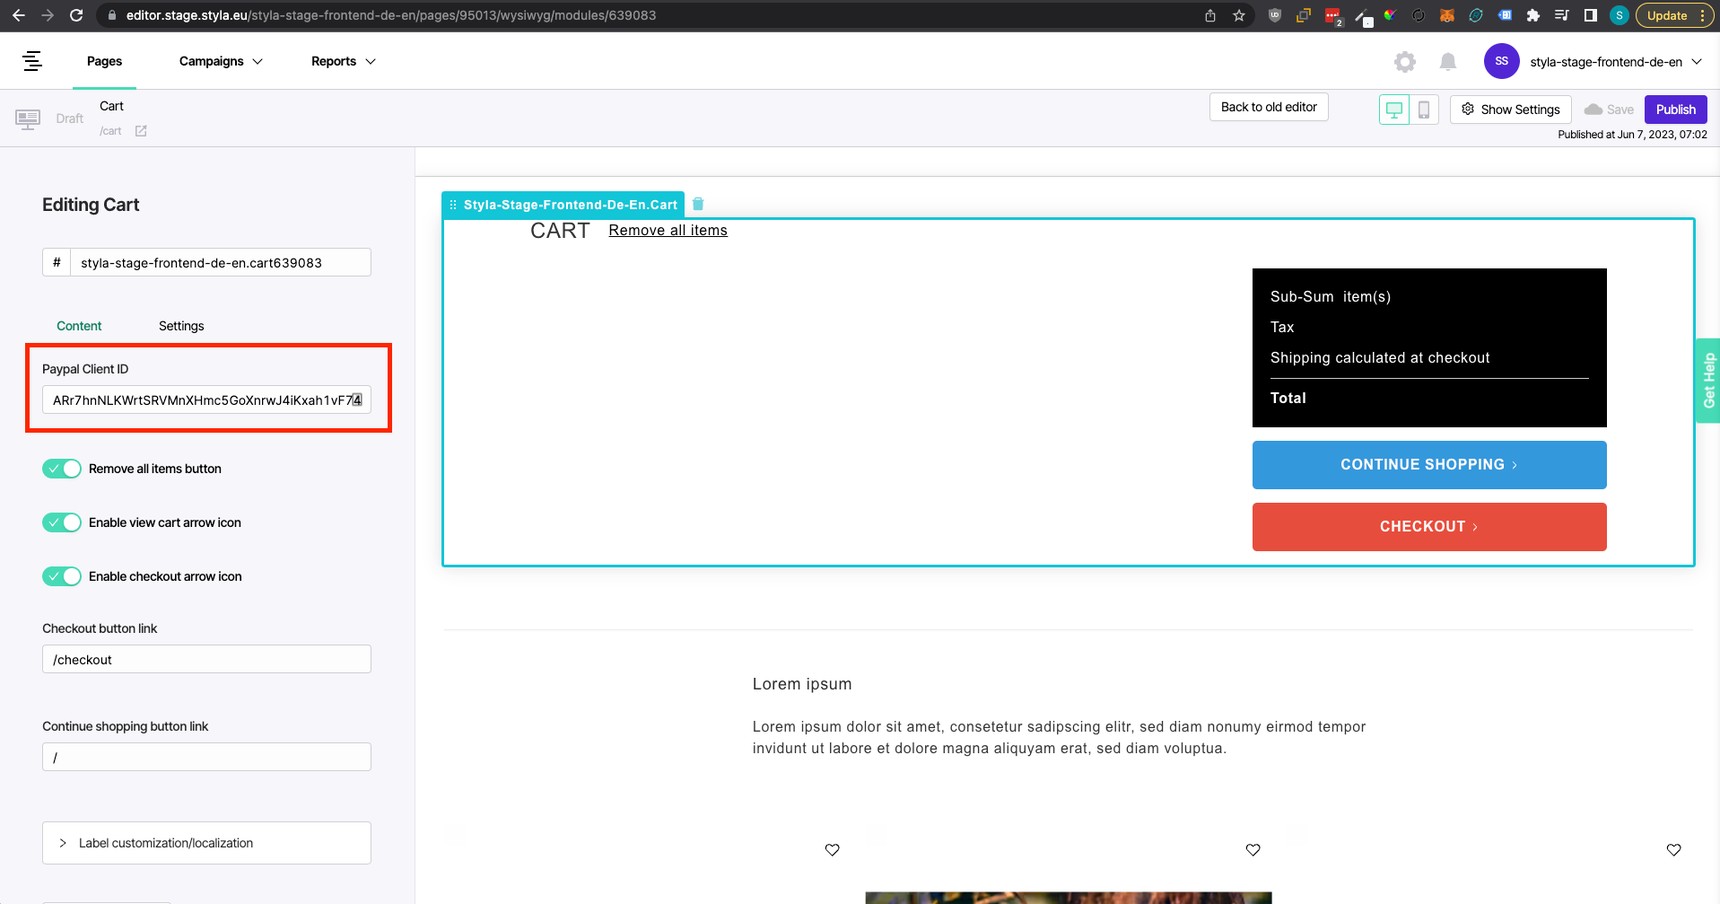Open the Reports dropdown
Viewport: 1720px width, 904px height.
click(342, 61)
